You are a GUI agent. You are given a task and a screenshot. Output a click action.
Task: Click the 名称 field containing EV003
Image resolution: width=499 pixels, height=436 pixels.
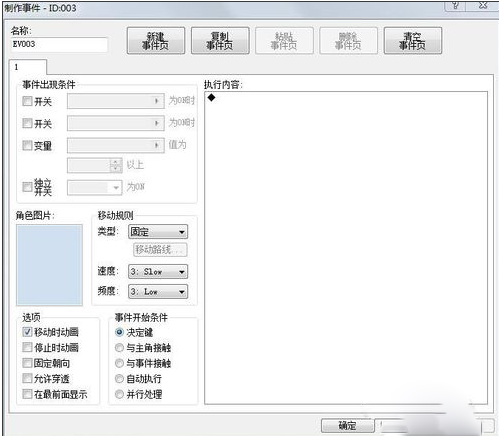point(59,44)
